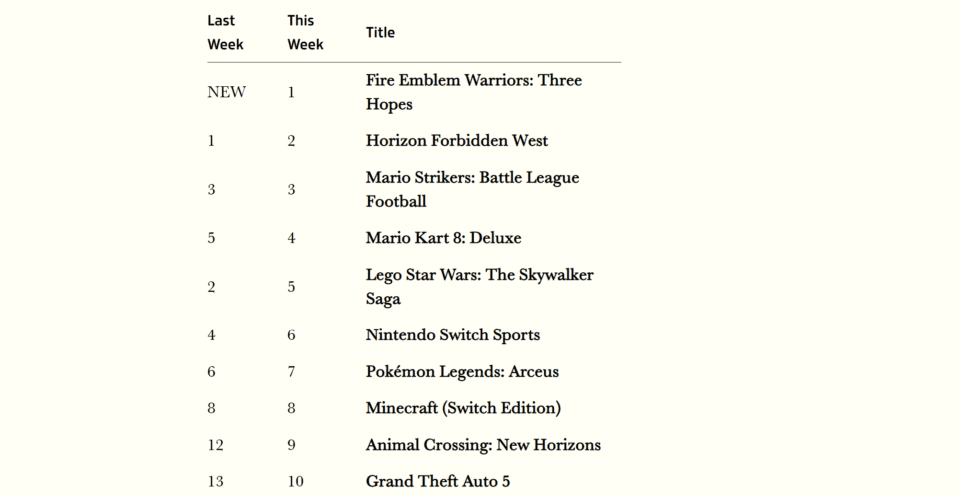
Task: Click the 'Title' column header
Action: (380, 32)
